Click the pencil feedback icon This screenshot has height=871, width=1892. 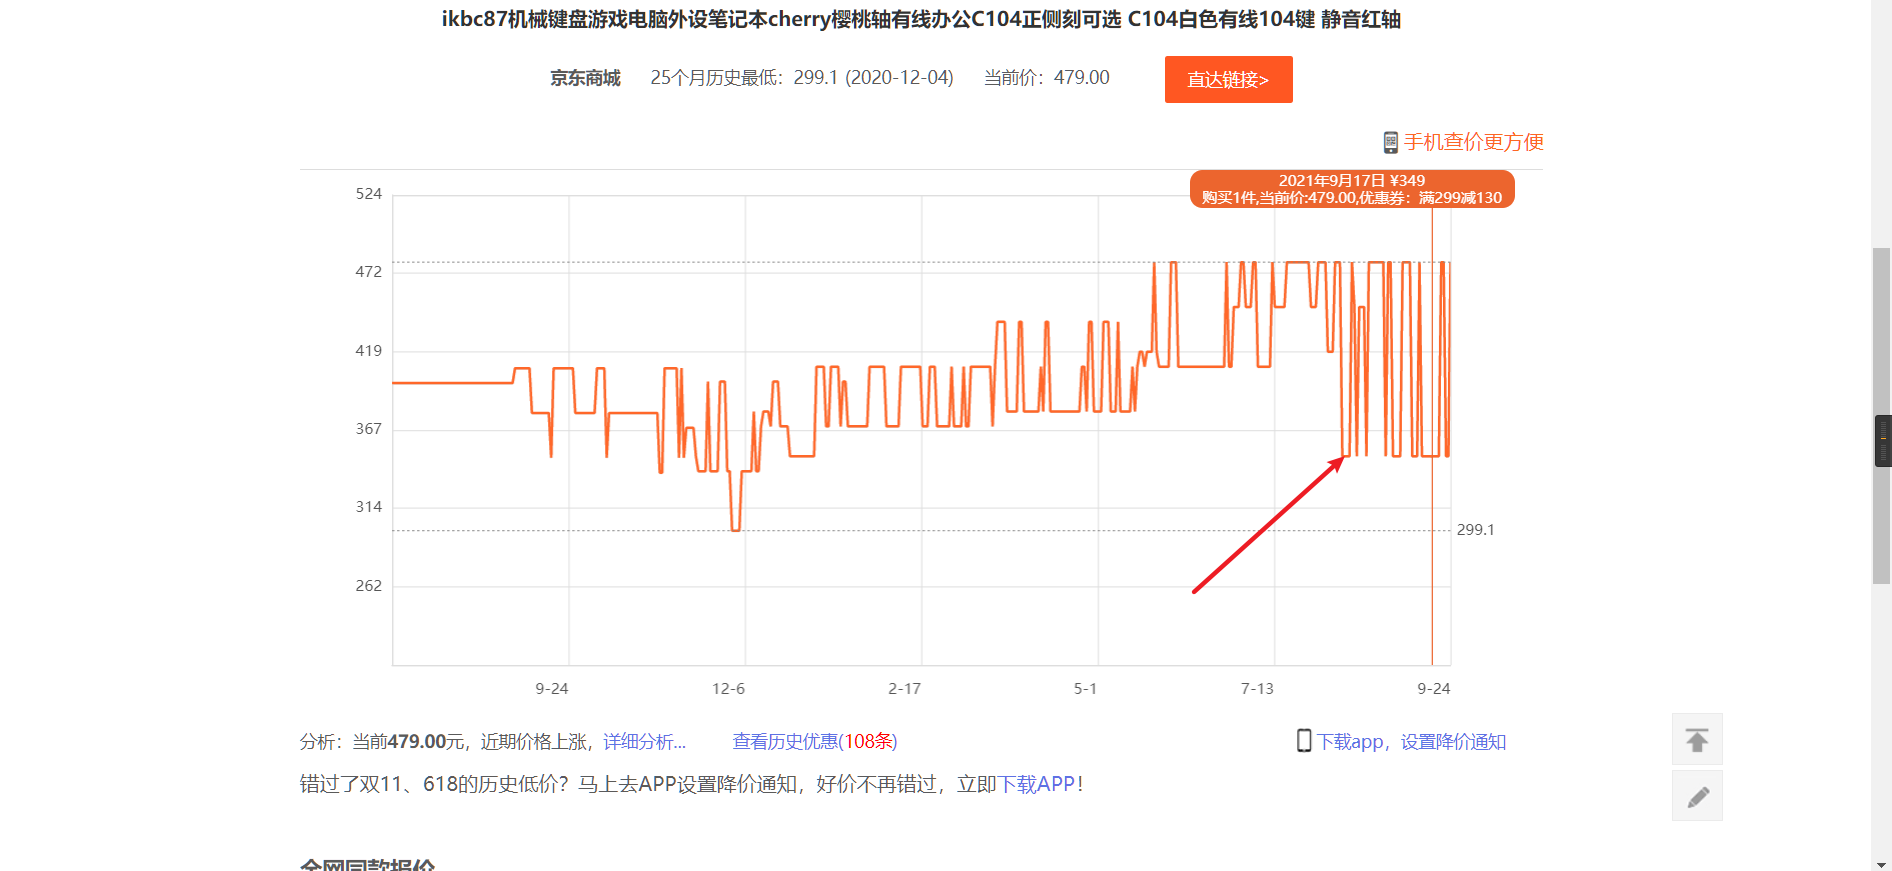(x=1697, y=796)
